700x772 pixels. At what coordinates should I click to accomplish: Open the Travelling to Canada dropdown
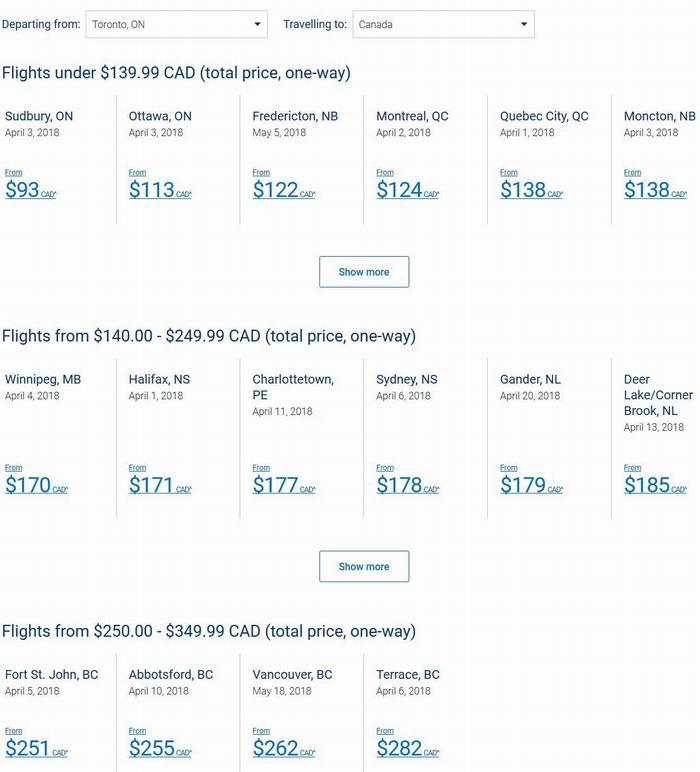pyautogui.click(x=444, y=24)
